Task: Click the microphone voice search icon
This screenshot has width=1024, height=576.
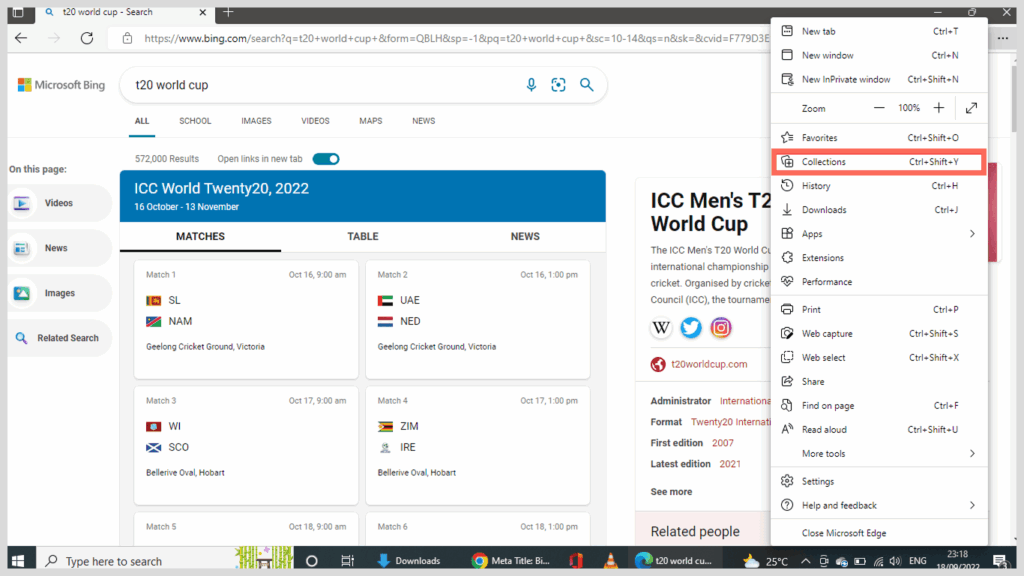Action: pyautogui.click(x=531, y=85)
